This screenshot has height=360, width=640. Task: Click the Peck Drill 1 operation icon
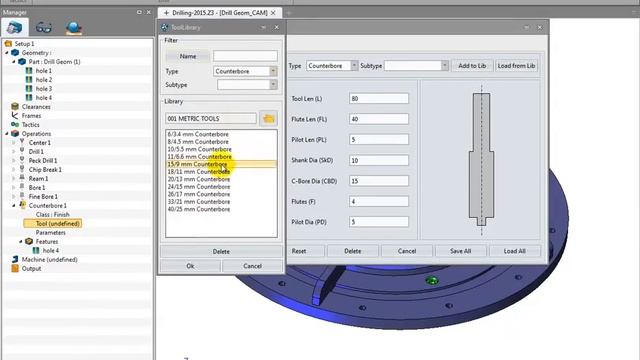[x=22, y=160]
